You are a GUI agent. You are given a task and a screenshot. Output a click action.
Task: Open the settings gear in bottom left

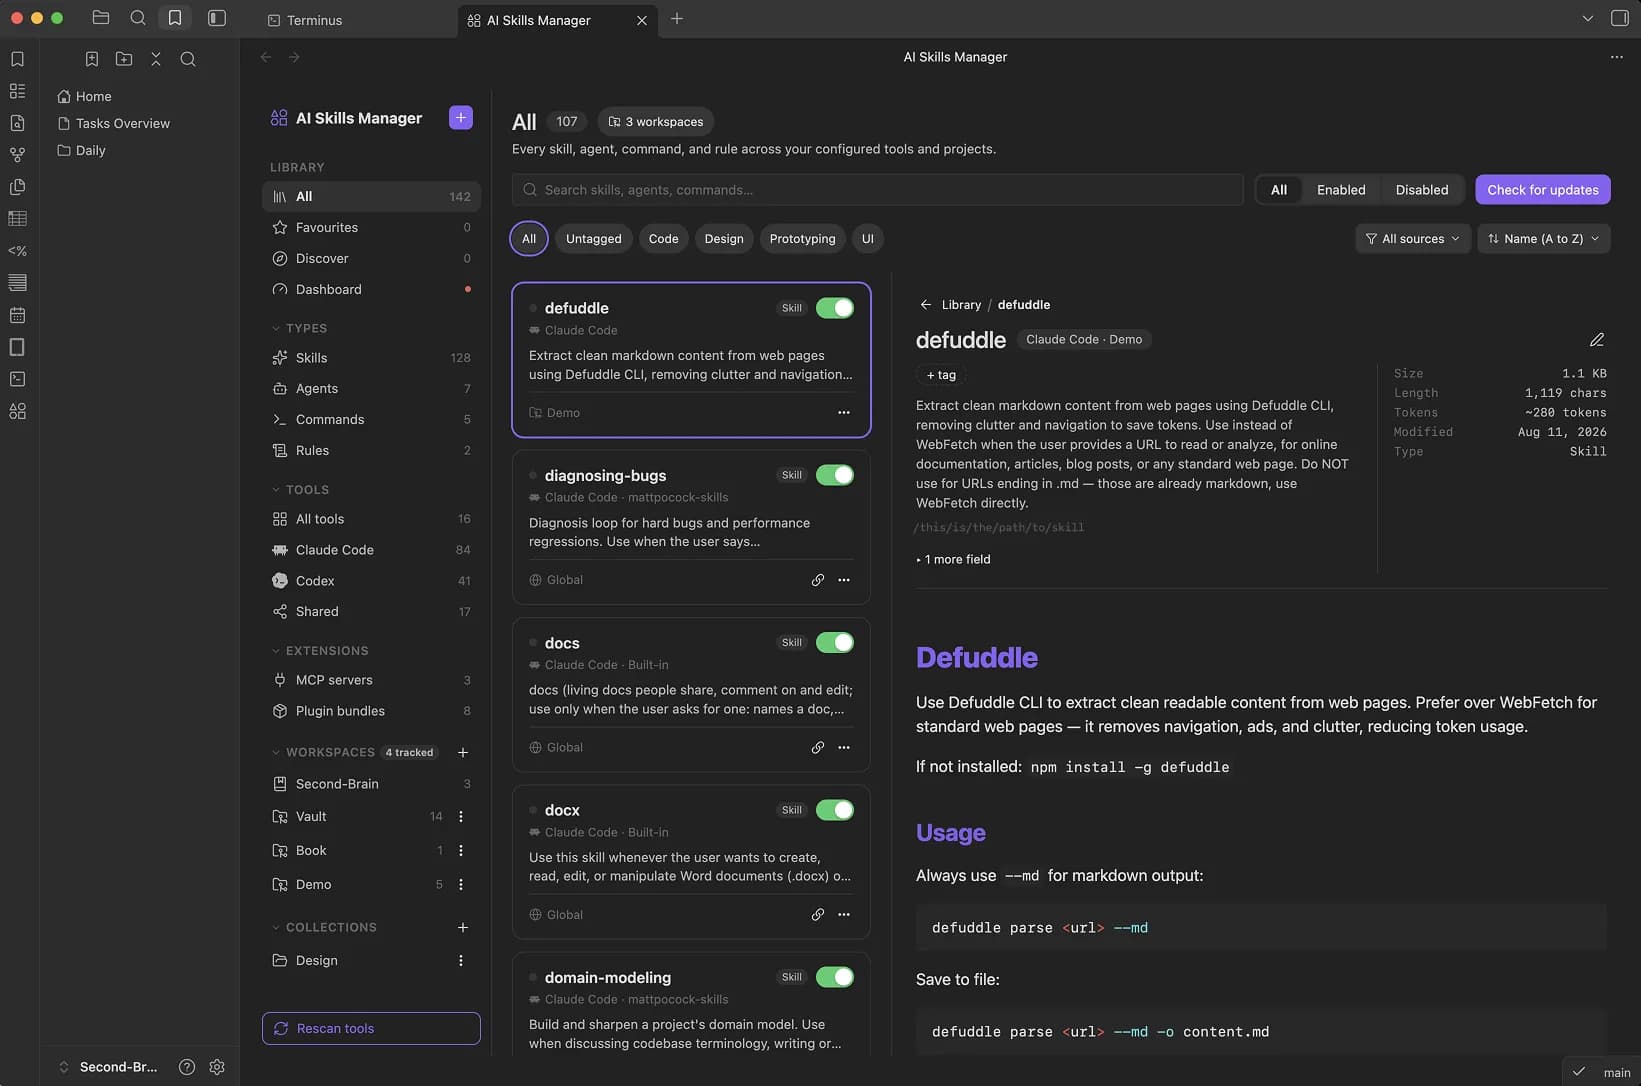217,1067
